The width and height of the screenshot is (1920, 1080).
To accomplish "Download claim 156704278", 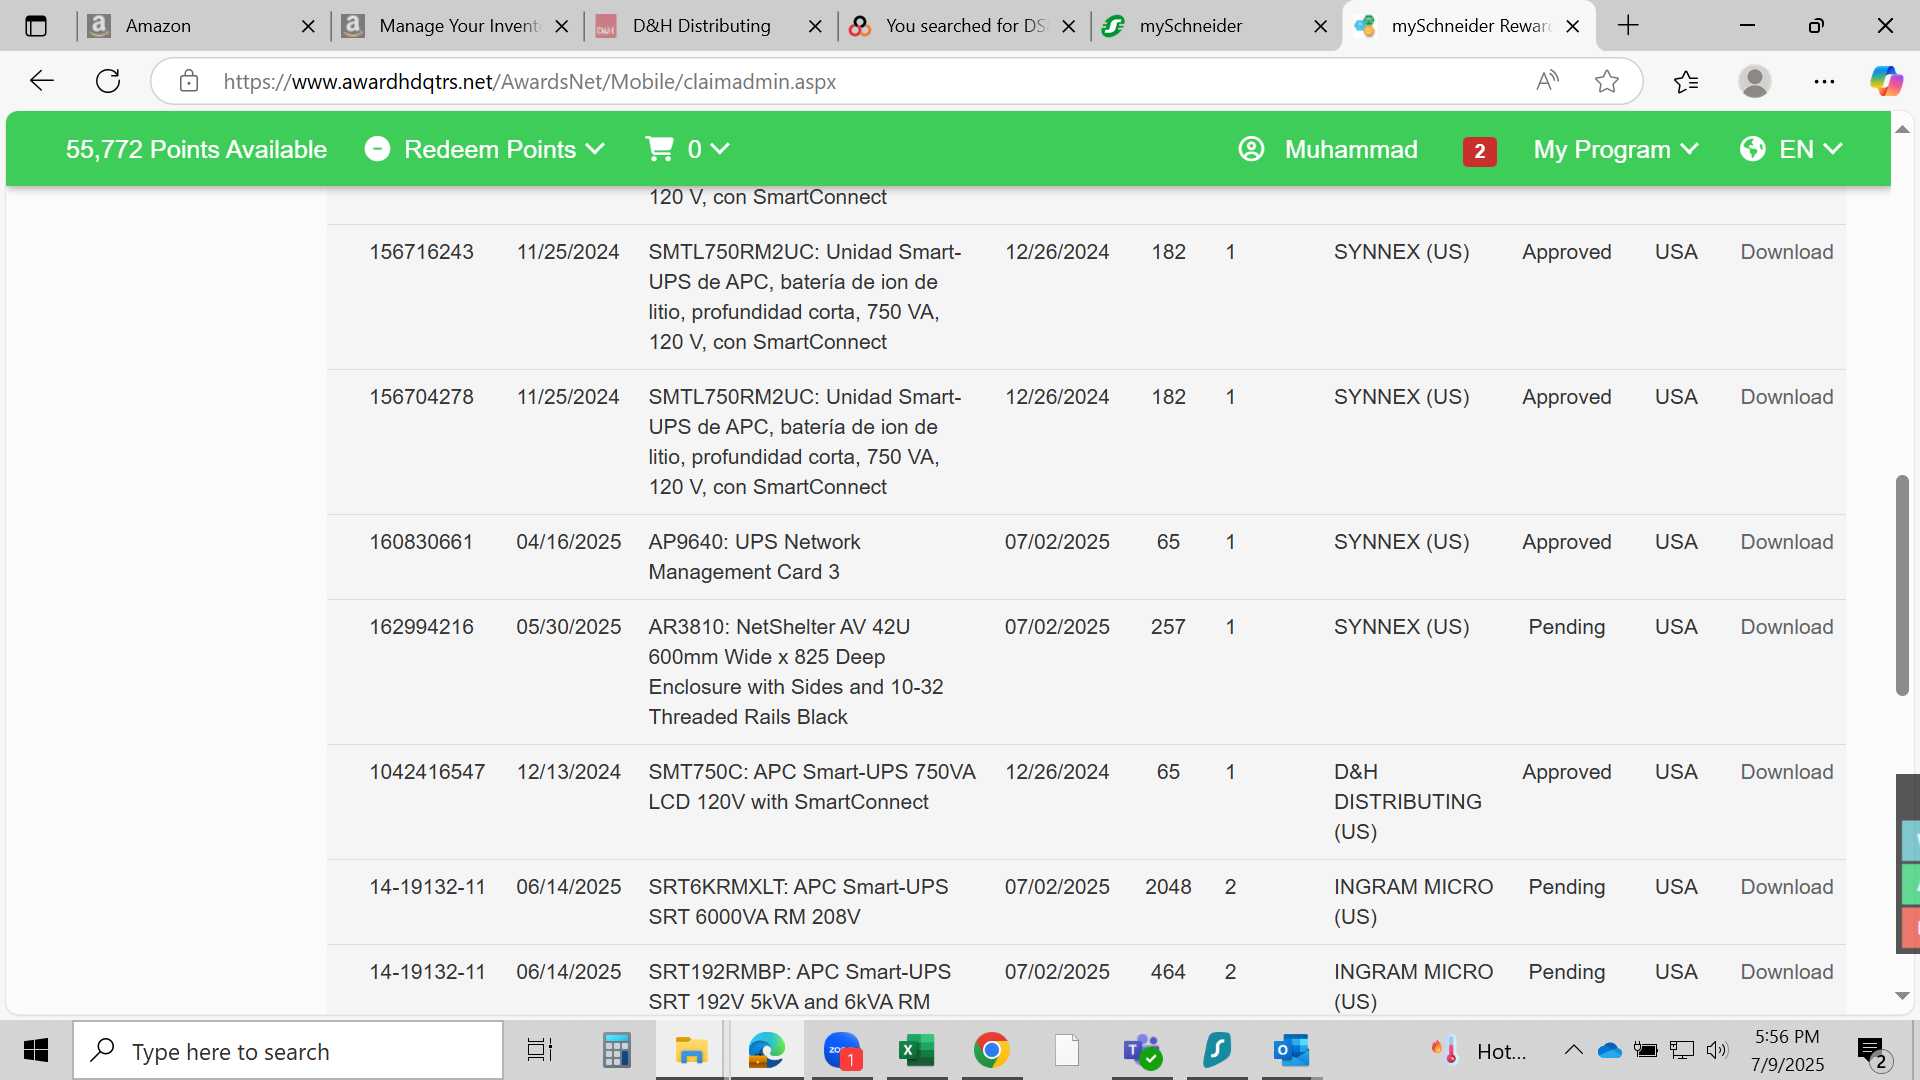I will pos(1786,397).
